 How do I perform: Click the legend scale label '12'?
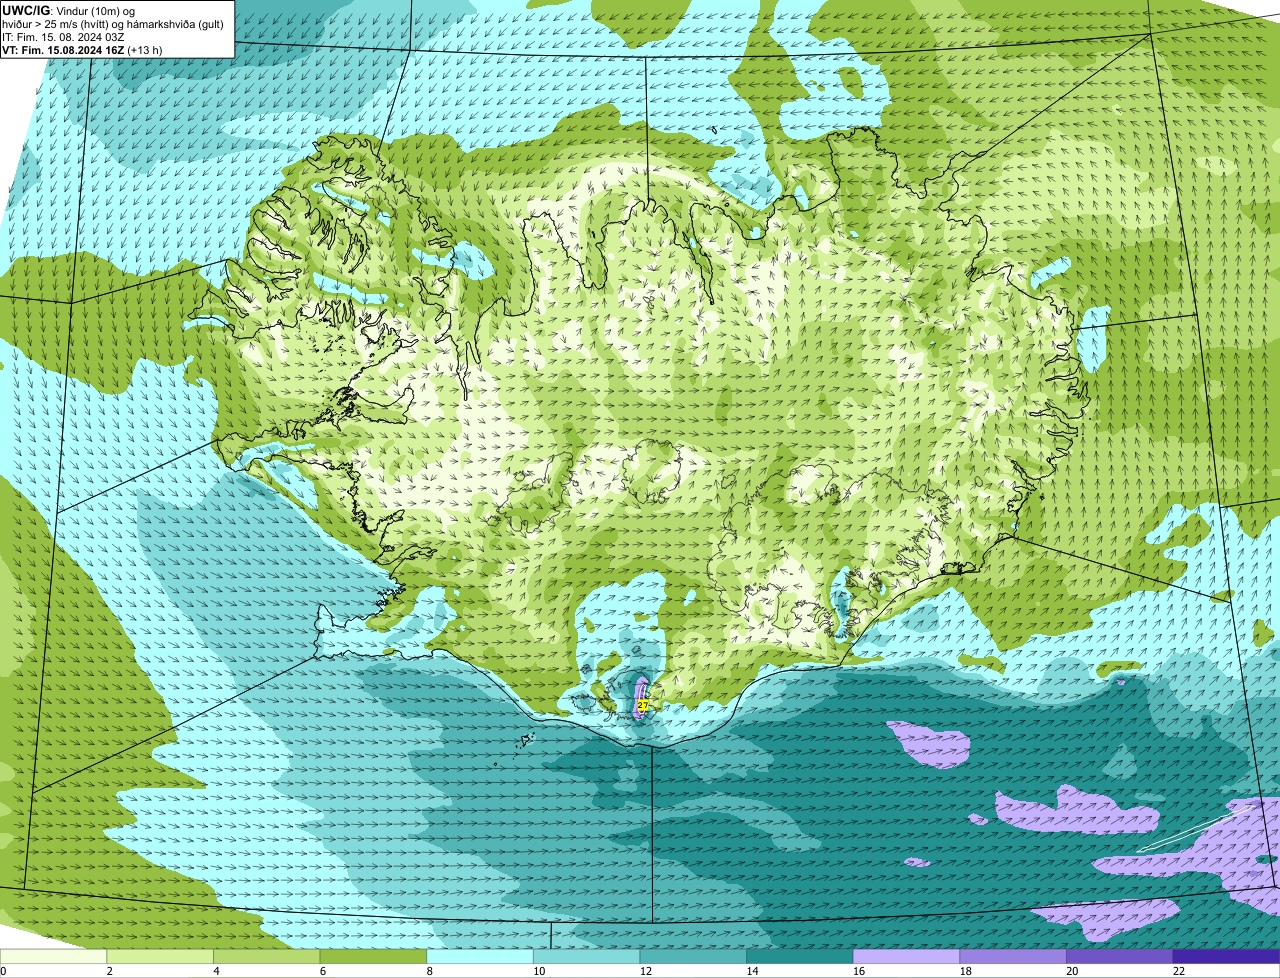click(x=646, y=971)
